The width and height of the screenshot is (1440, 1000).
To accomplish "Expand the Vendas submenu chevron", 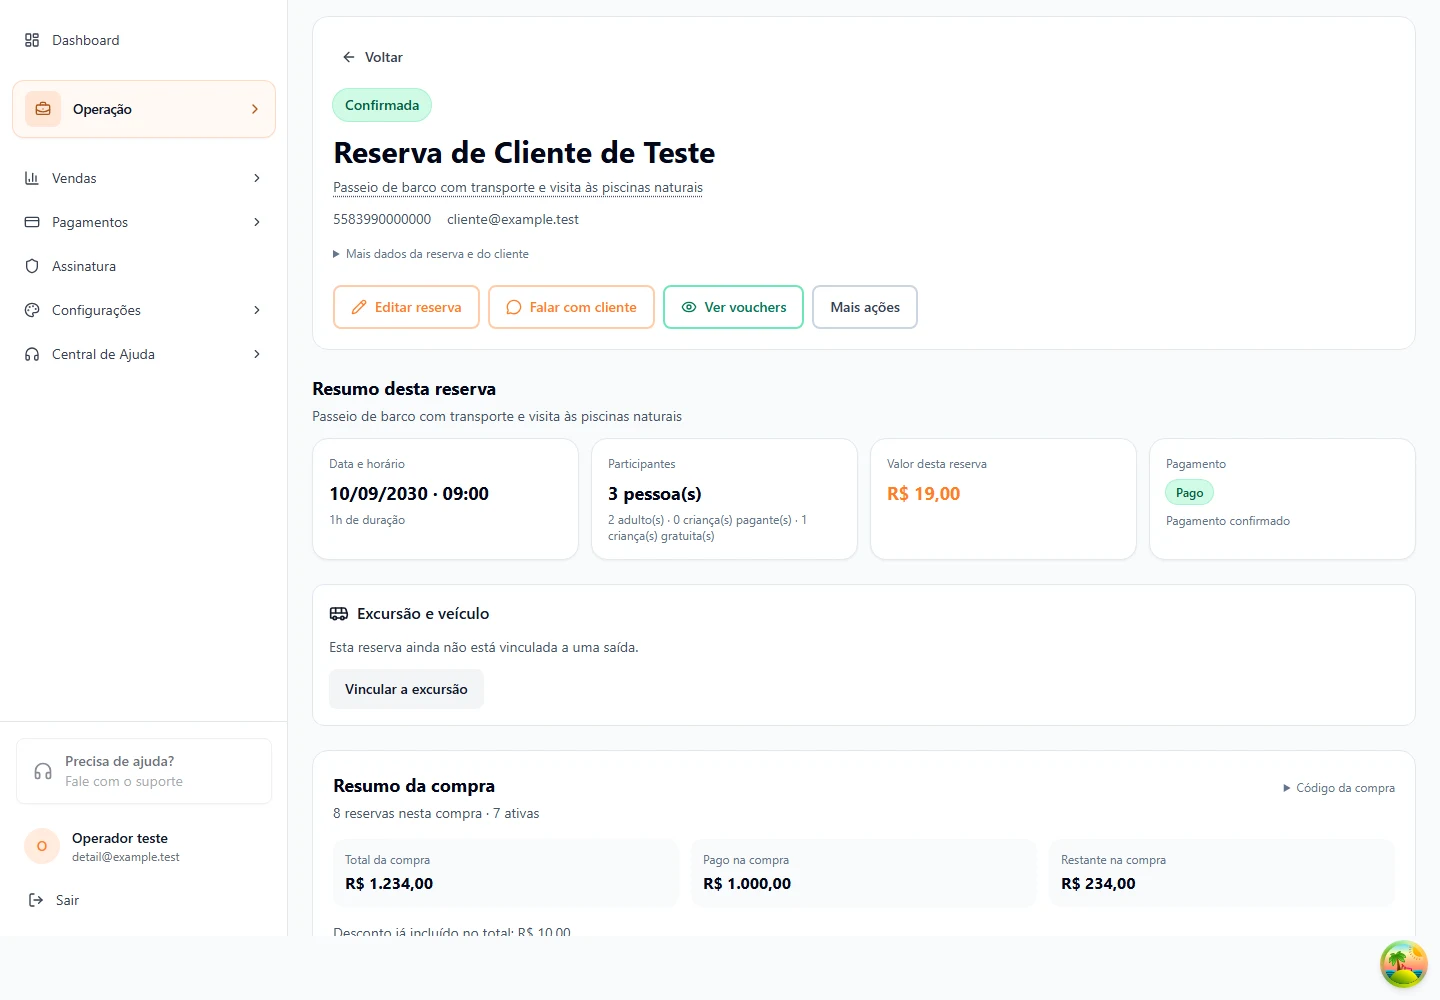I will 257,178.
